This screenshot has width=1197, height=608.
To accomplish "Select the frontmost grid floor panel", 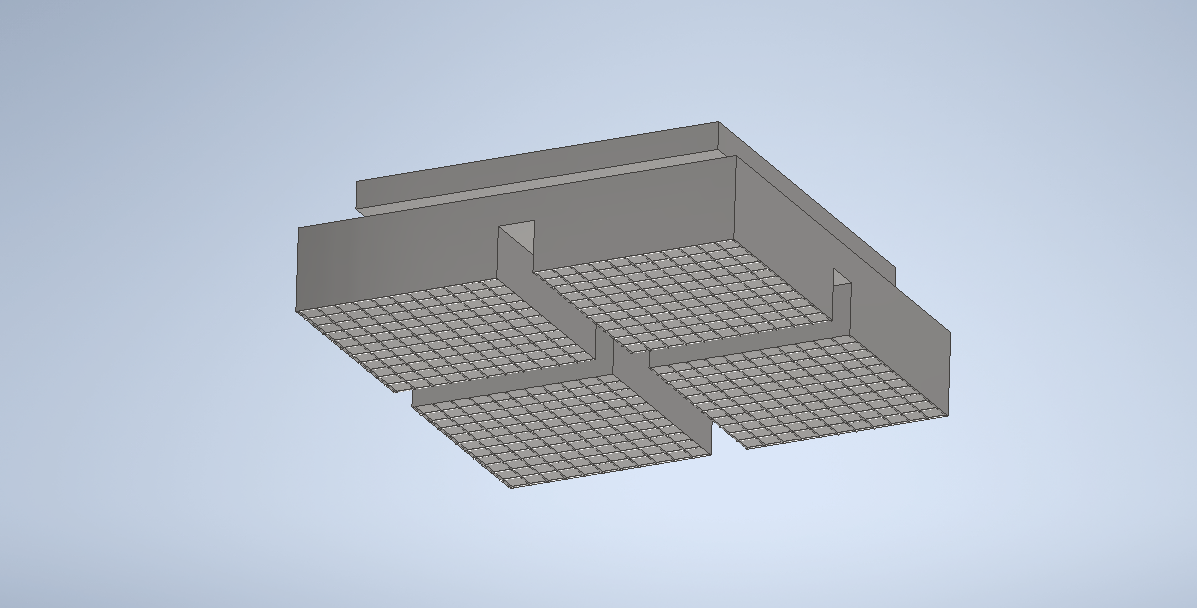I will [x=563, y=430].
